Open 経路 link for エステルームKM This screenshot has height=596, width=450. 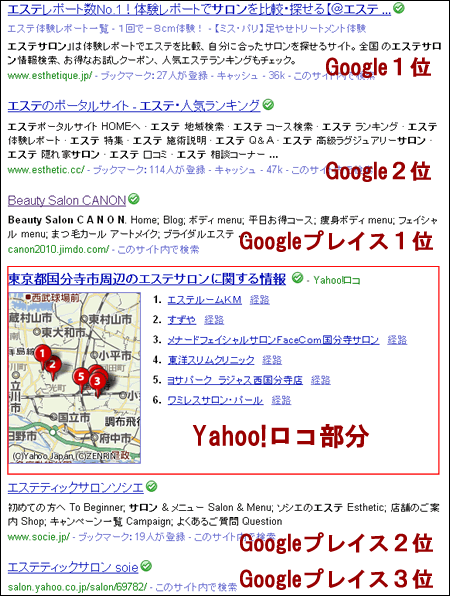coord(260,300)
